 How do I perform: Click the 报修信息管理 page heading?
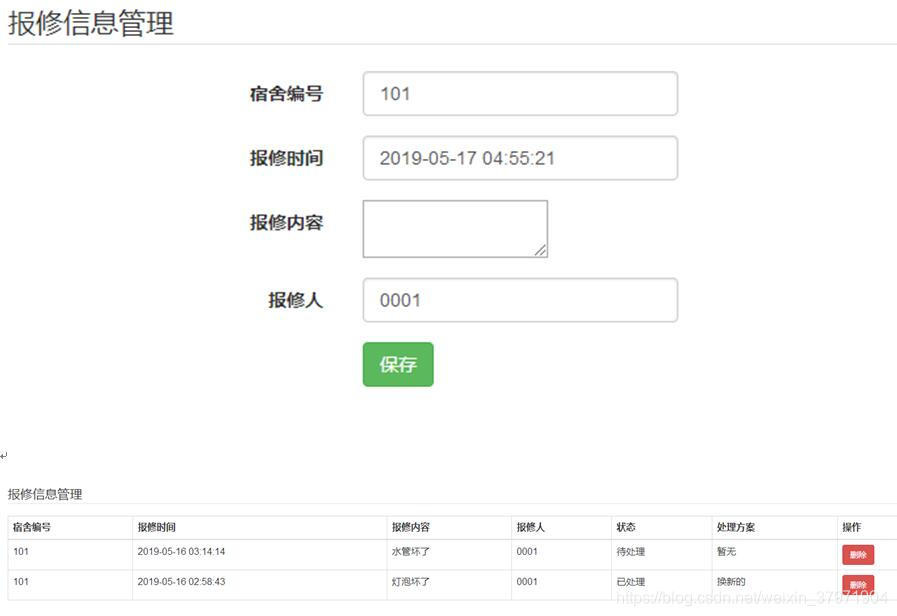tap(90, 24)
